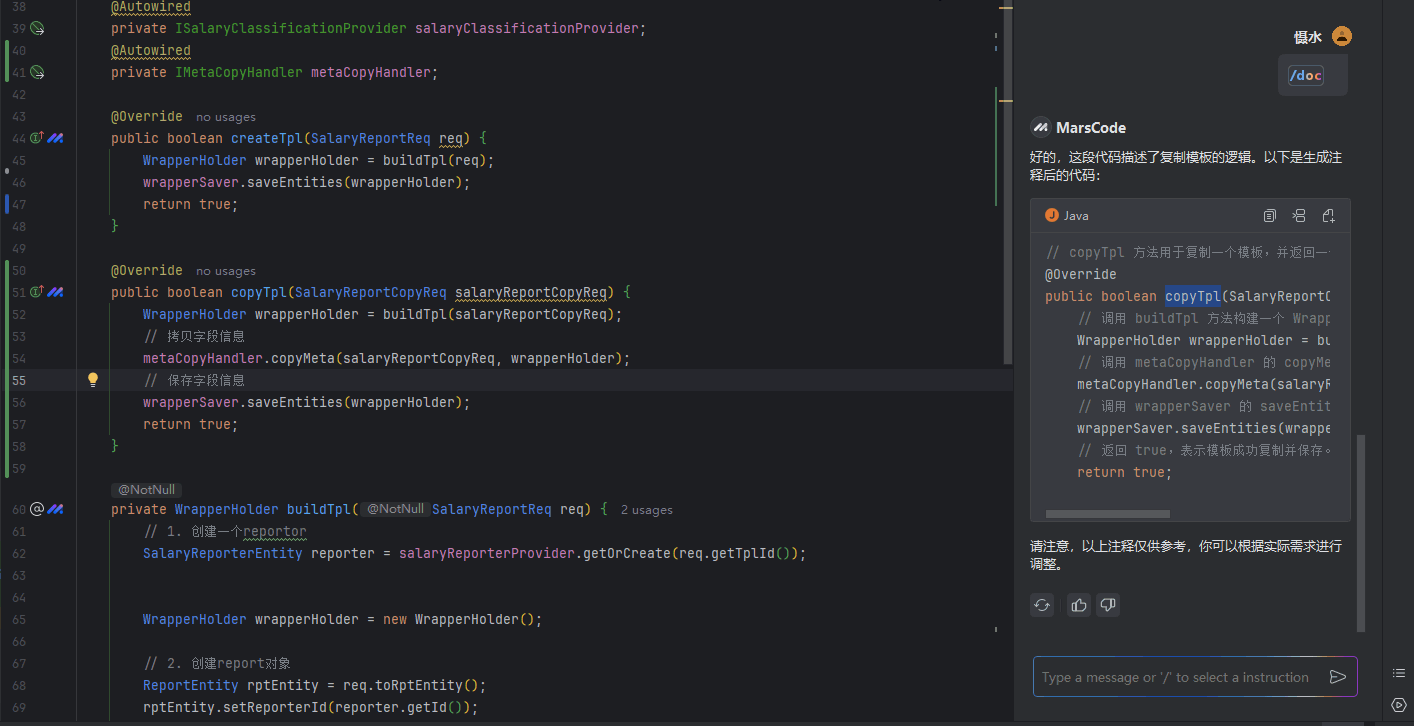The image size is (1414, 726).
Task: Open the hexagon play tool in right sidebar
Action: point(1399,704)
